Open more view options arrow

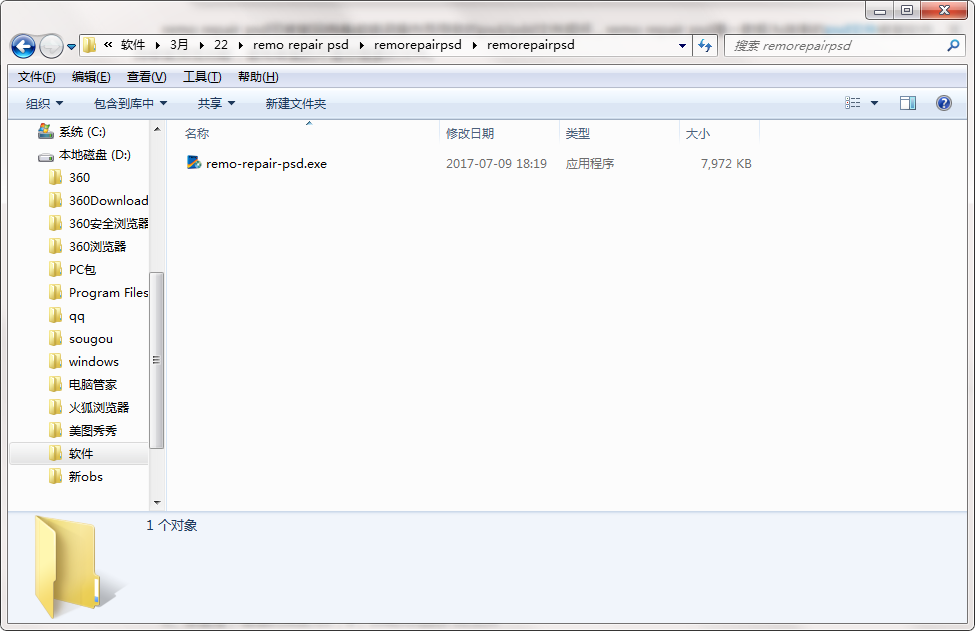(874, 103)
